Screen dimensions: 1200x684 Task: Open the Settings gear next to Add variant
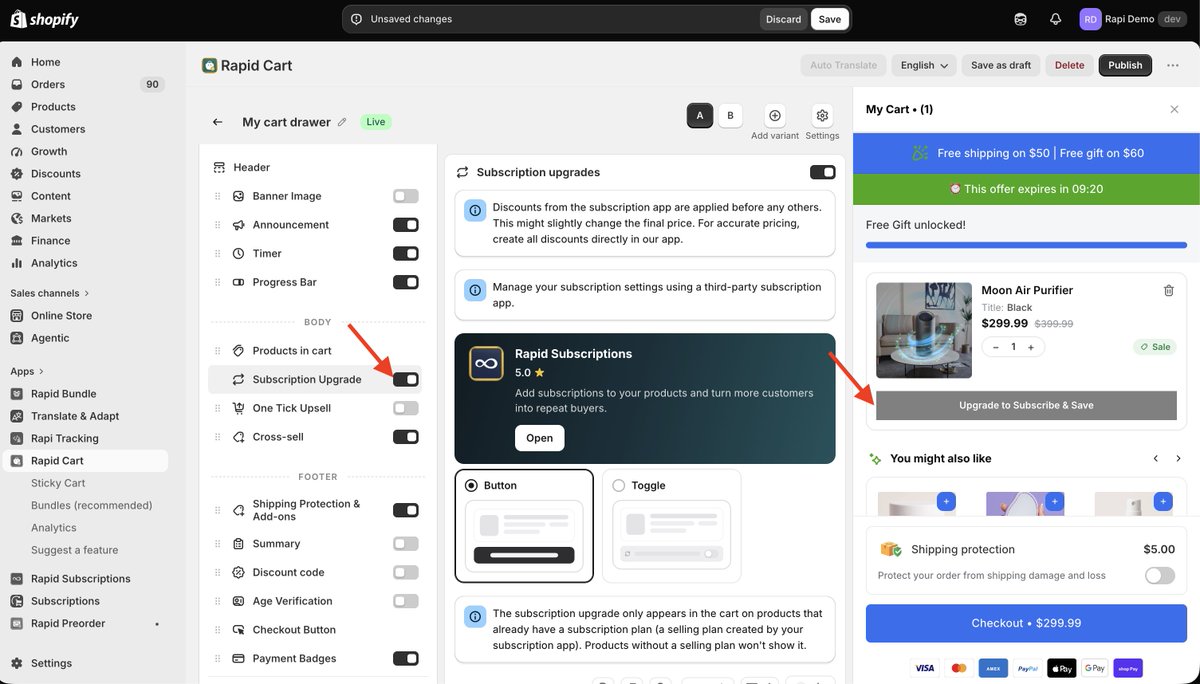822,116
